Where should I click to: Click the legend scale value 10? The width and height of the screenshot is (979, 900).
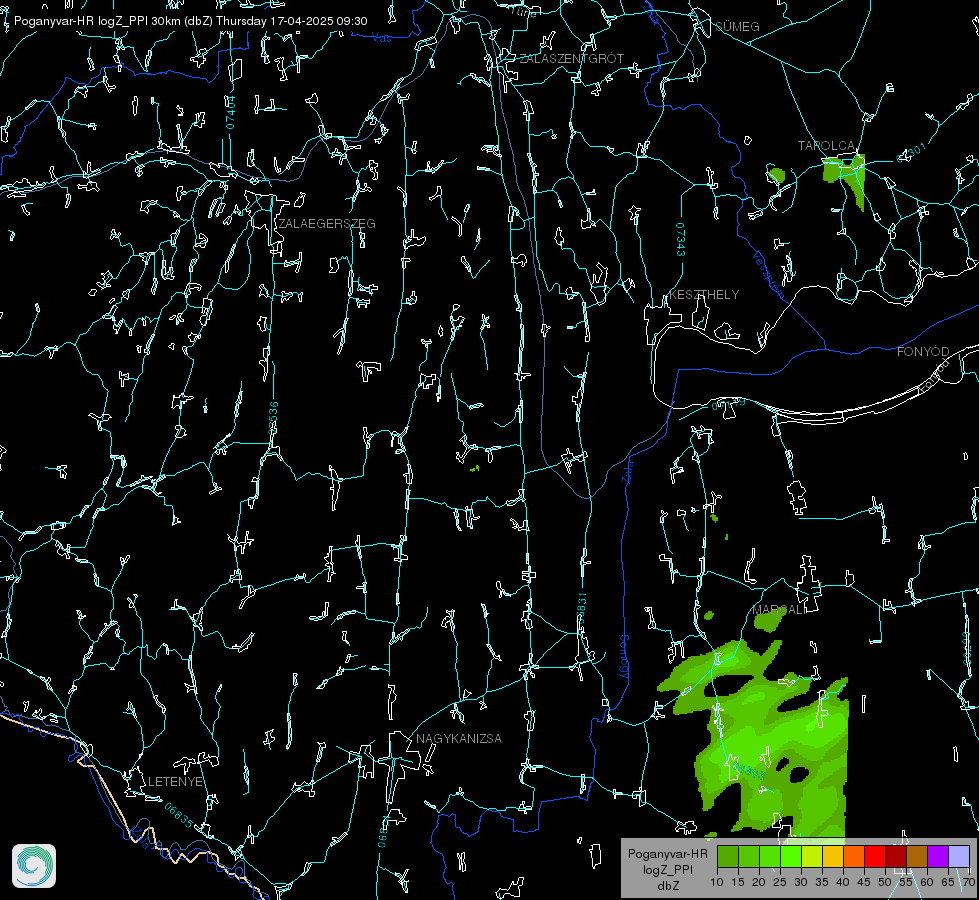[717, 882]
